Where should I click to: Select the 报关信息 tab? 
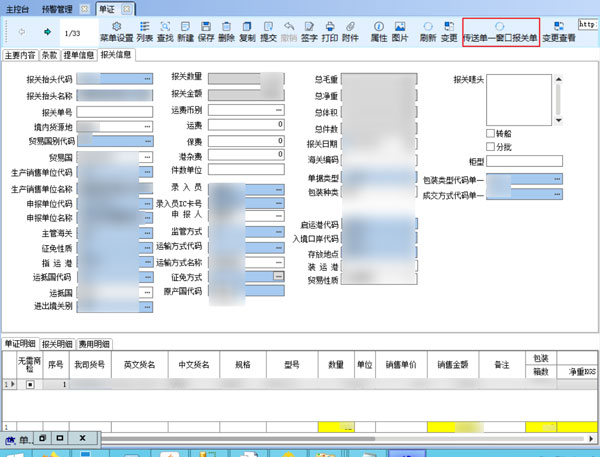[116, 55]
